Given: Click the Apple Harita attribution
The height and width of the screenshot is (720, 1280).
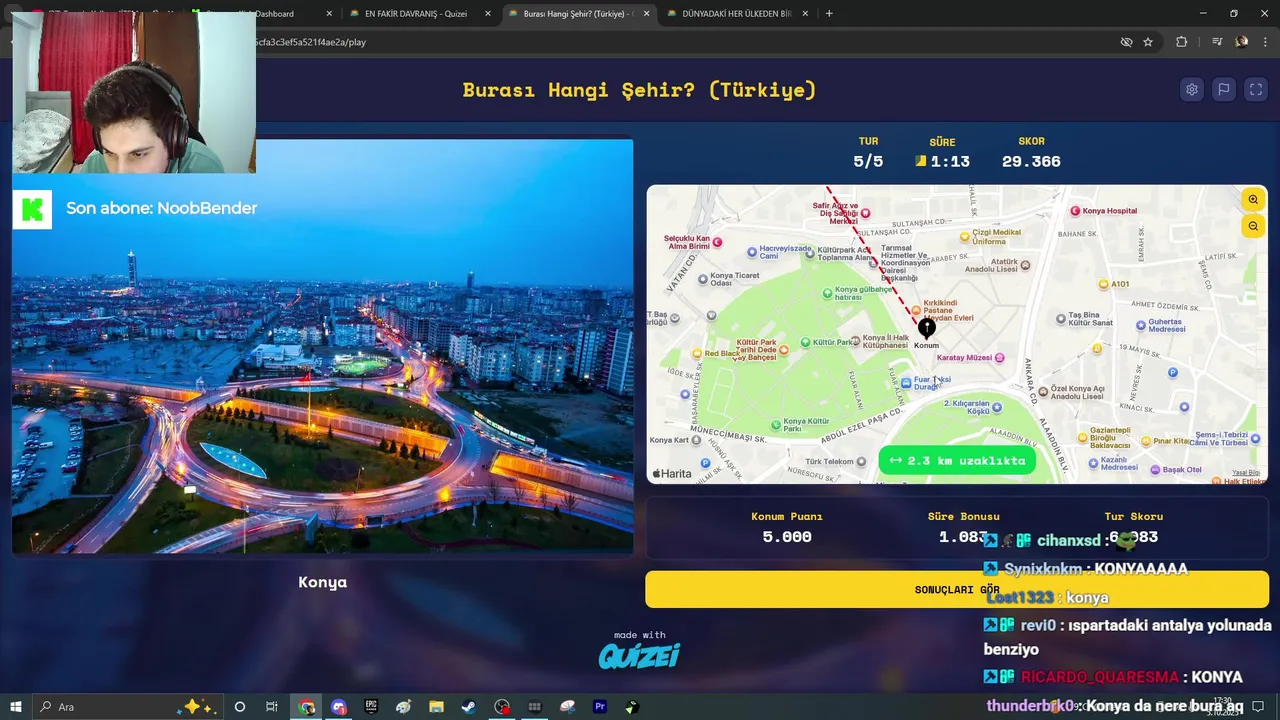Looking at the screenshot, I should coord(672,474).
